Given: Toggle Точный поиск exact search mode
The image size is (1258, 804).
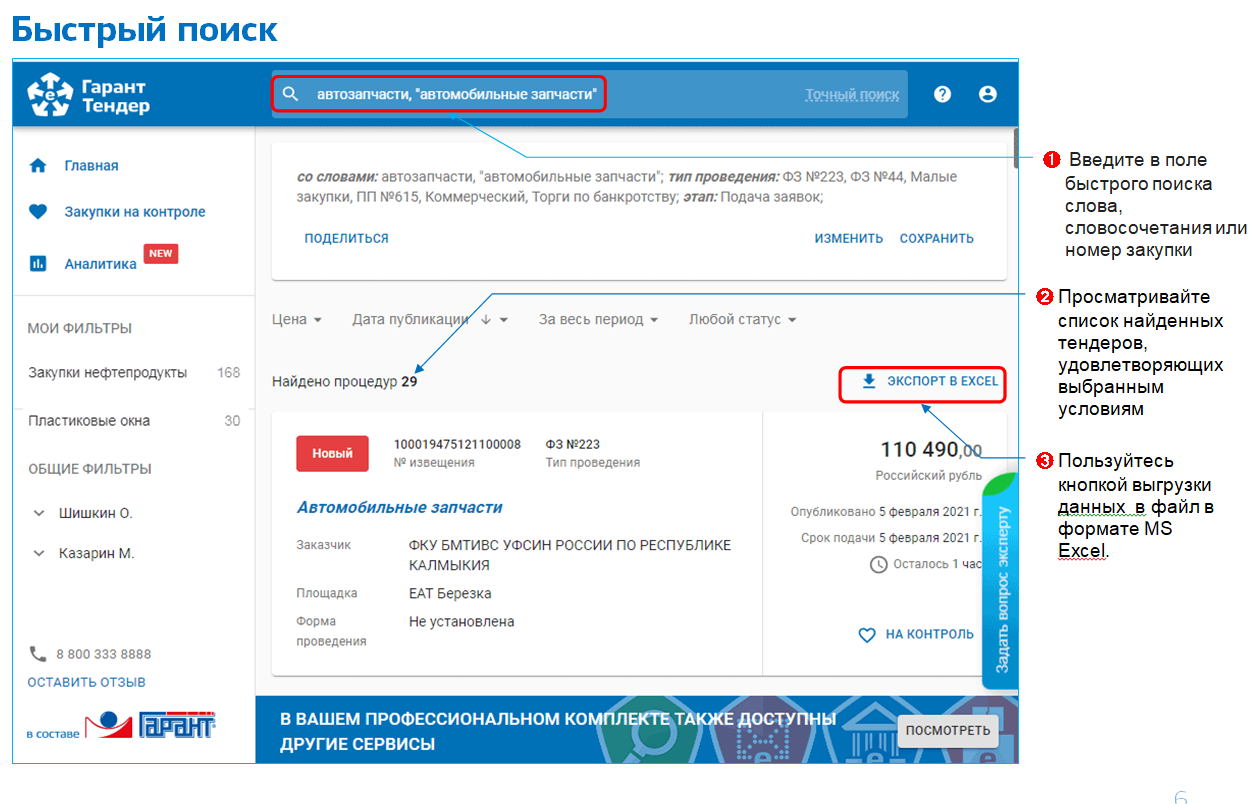Looking at the screenshot, I should click(852, 95).
